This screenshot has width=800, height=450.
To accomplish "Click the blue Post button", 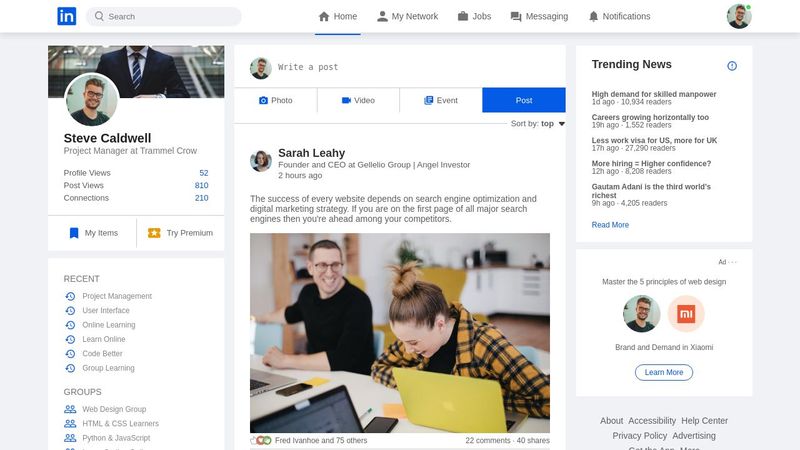I will (x=523, y=100).
